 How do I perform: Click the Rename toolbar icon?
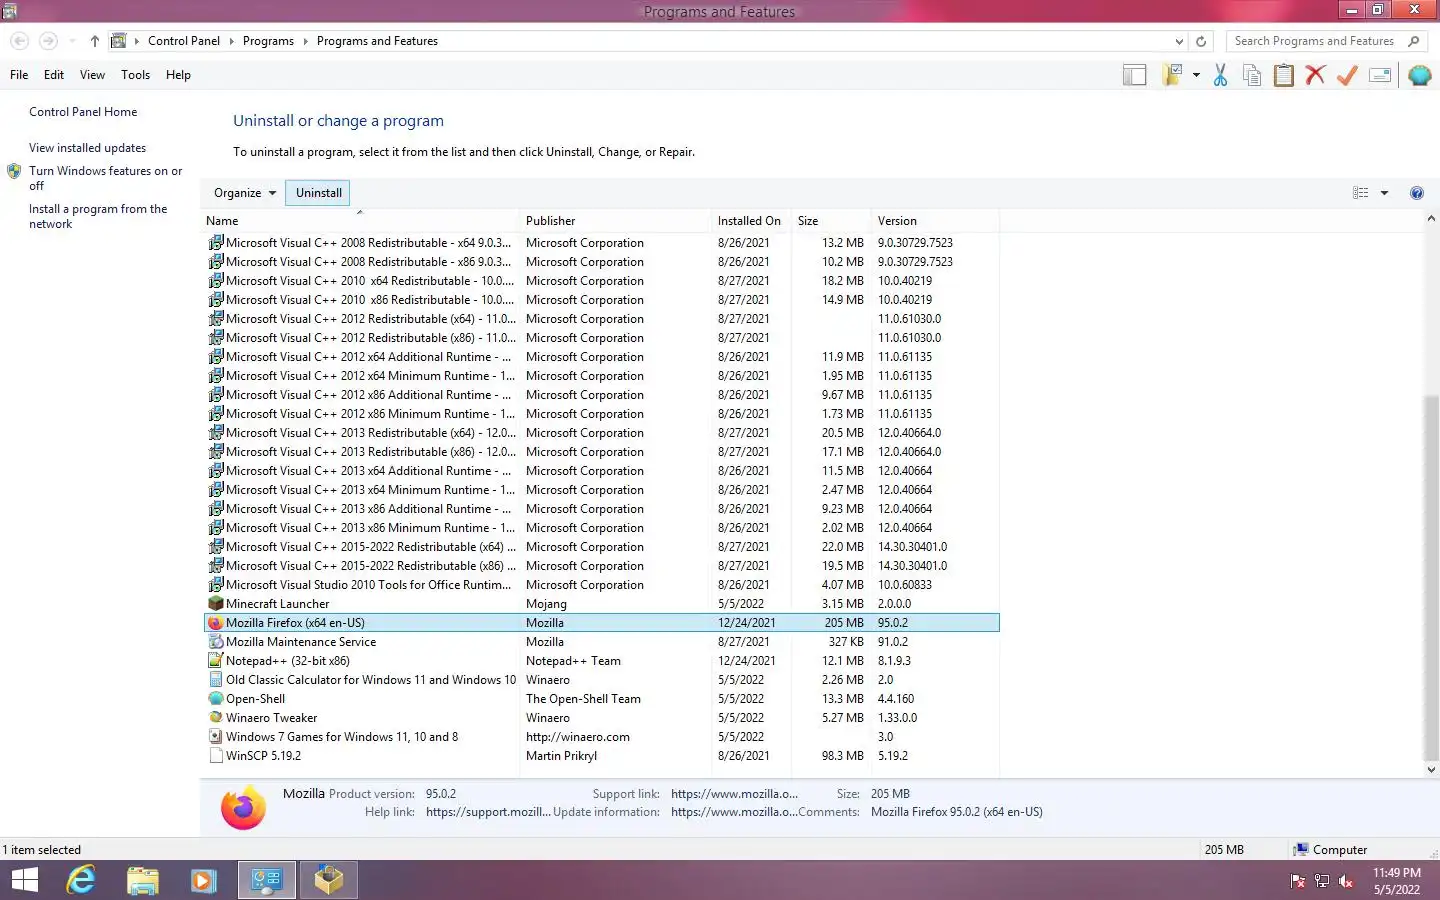tap(1380, 75)
